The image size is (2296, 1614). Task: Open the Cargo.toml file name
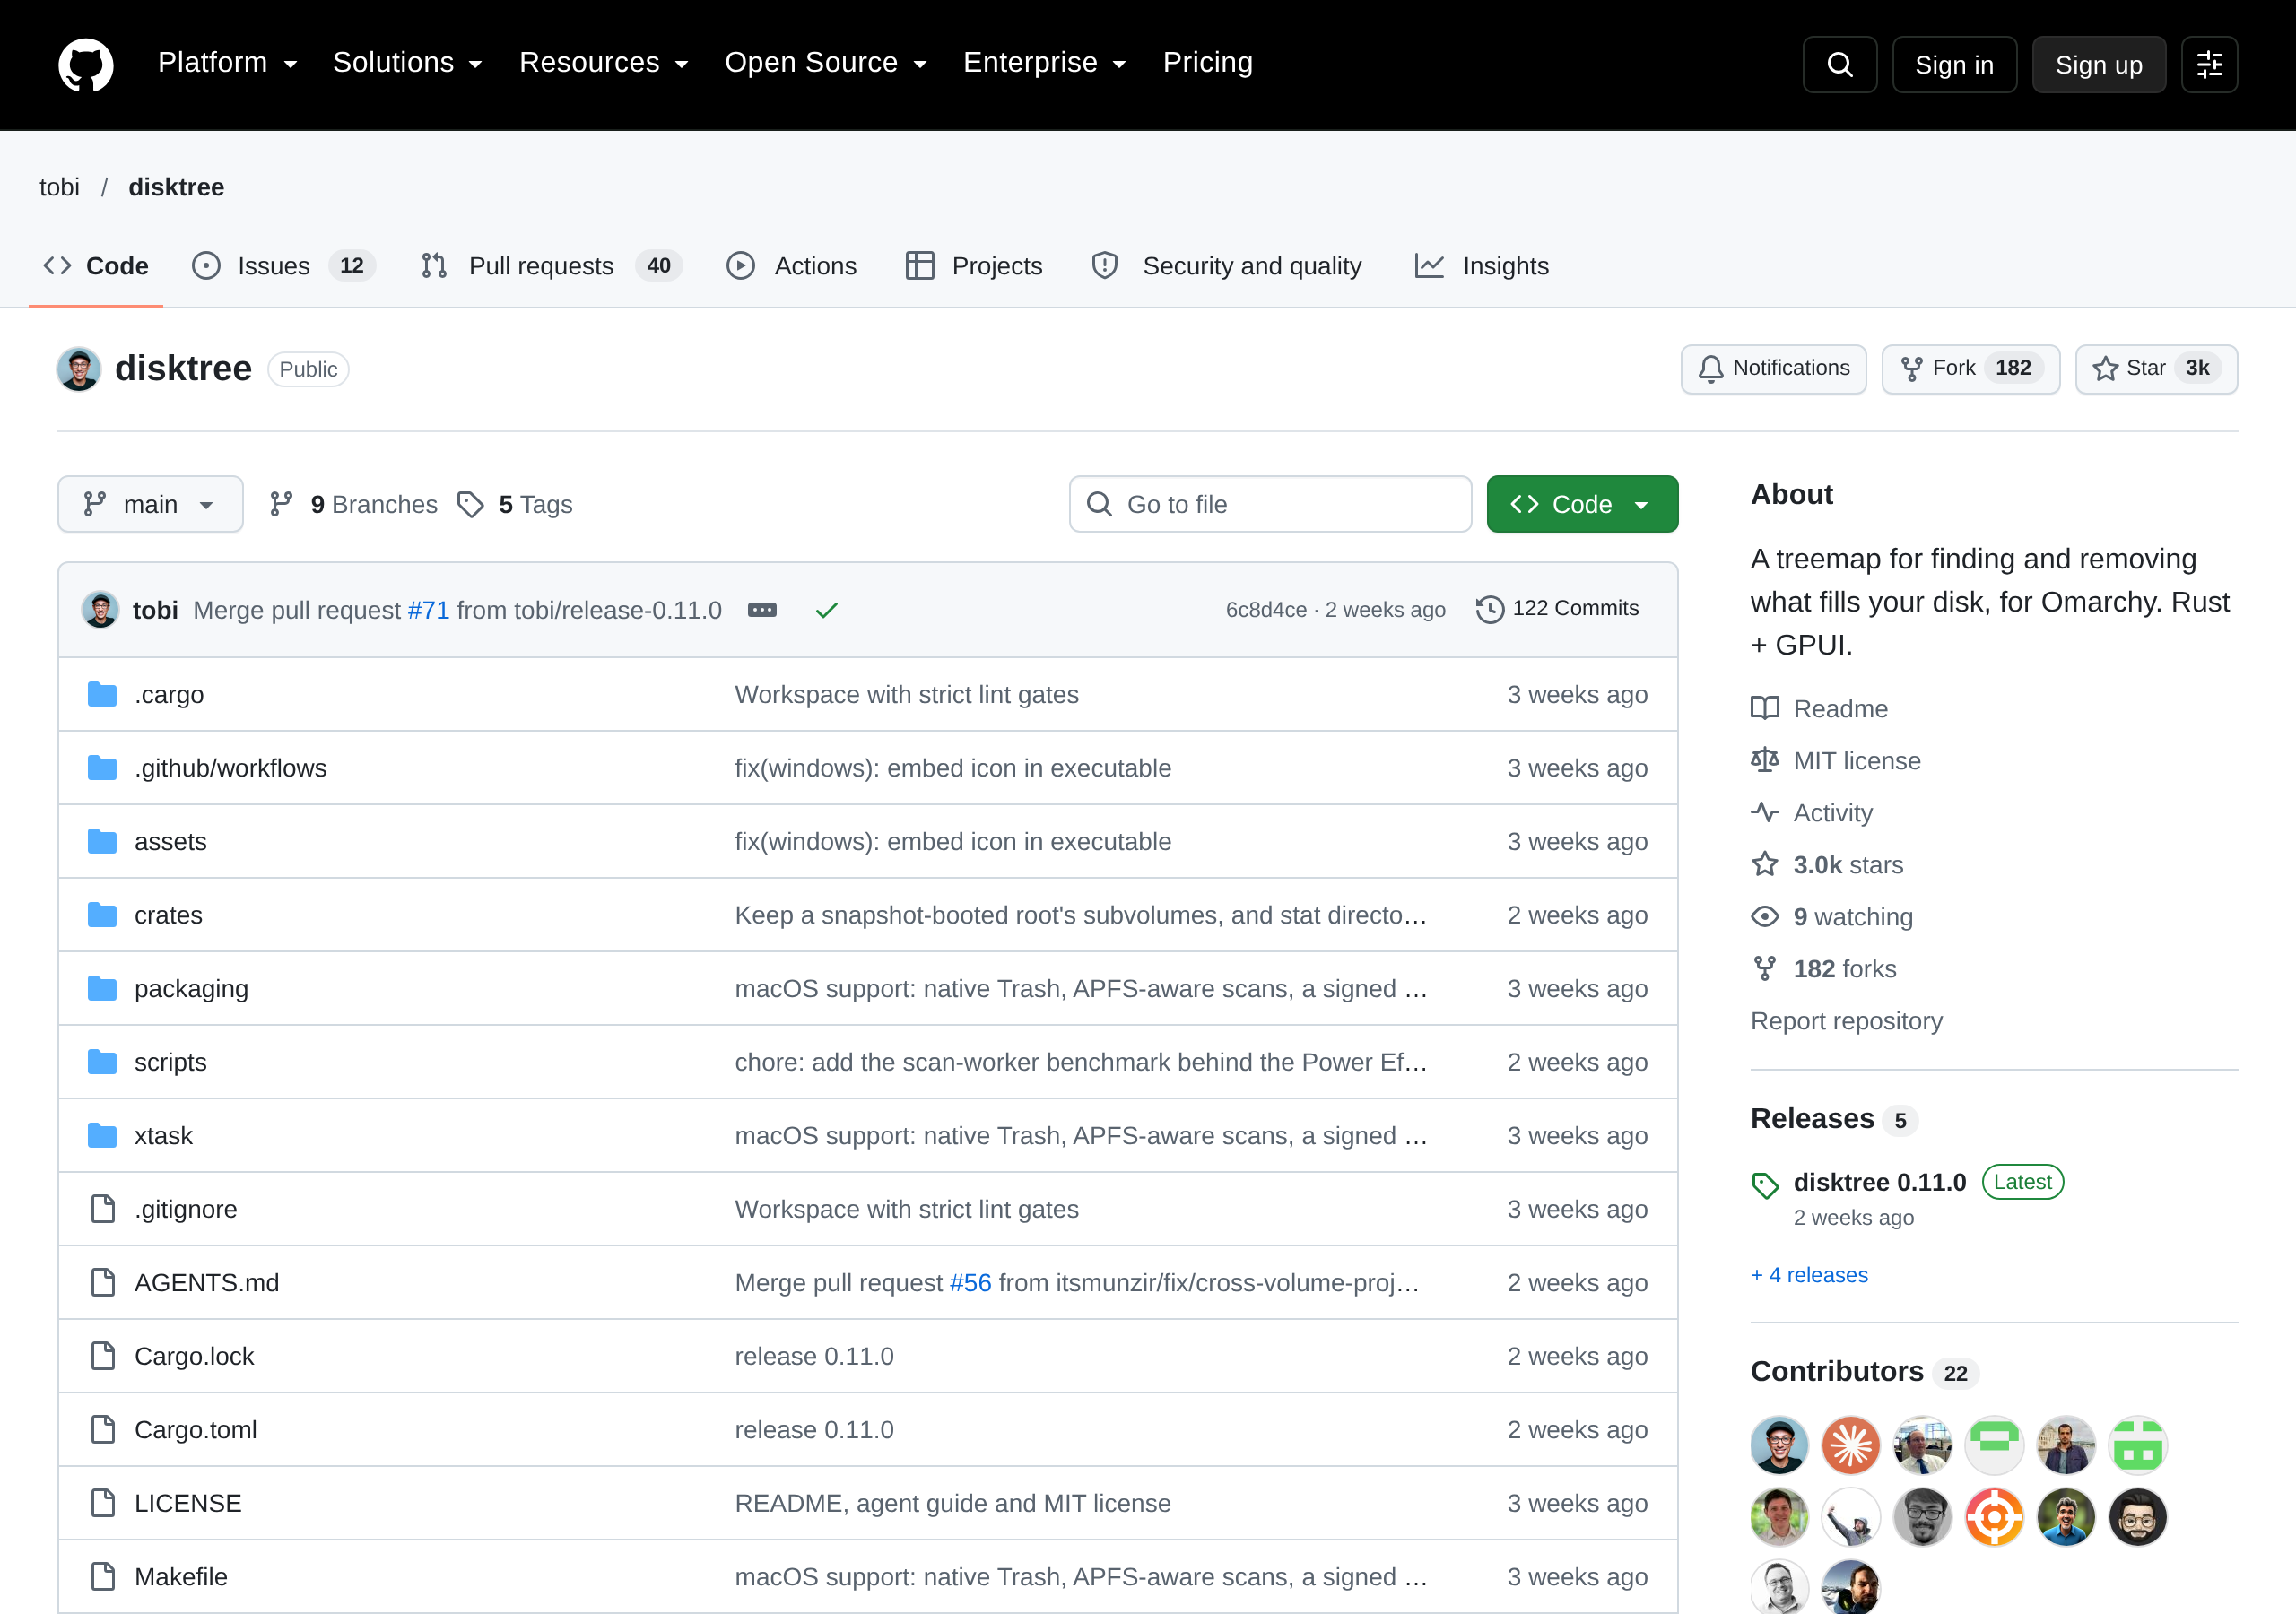tap(195, 1430)
